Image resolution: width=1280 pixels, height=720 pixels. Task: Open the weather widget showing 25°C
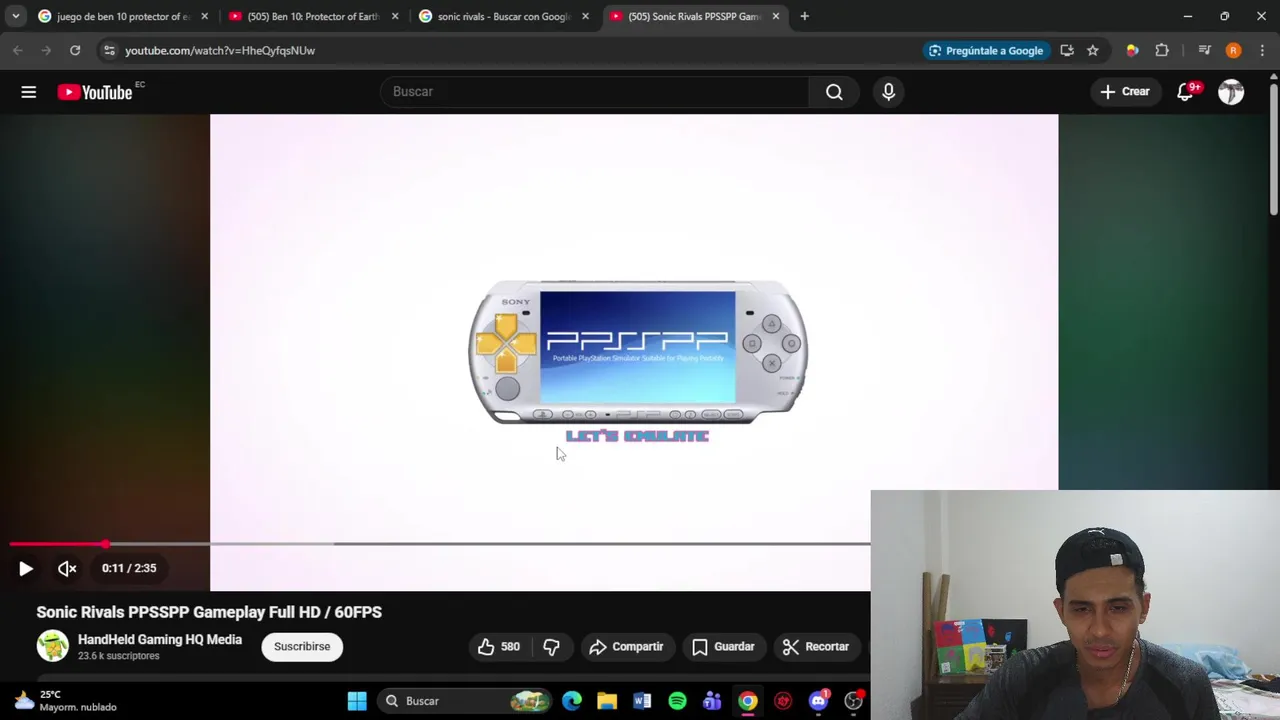tap(65, 701)
